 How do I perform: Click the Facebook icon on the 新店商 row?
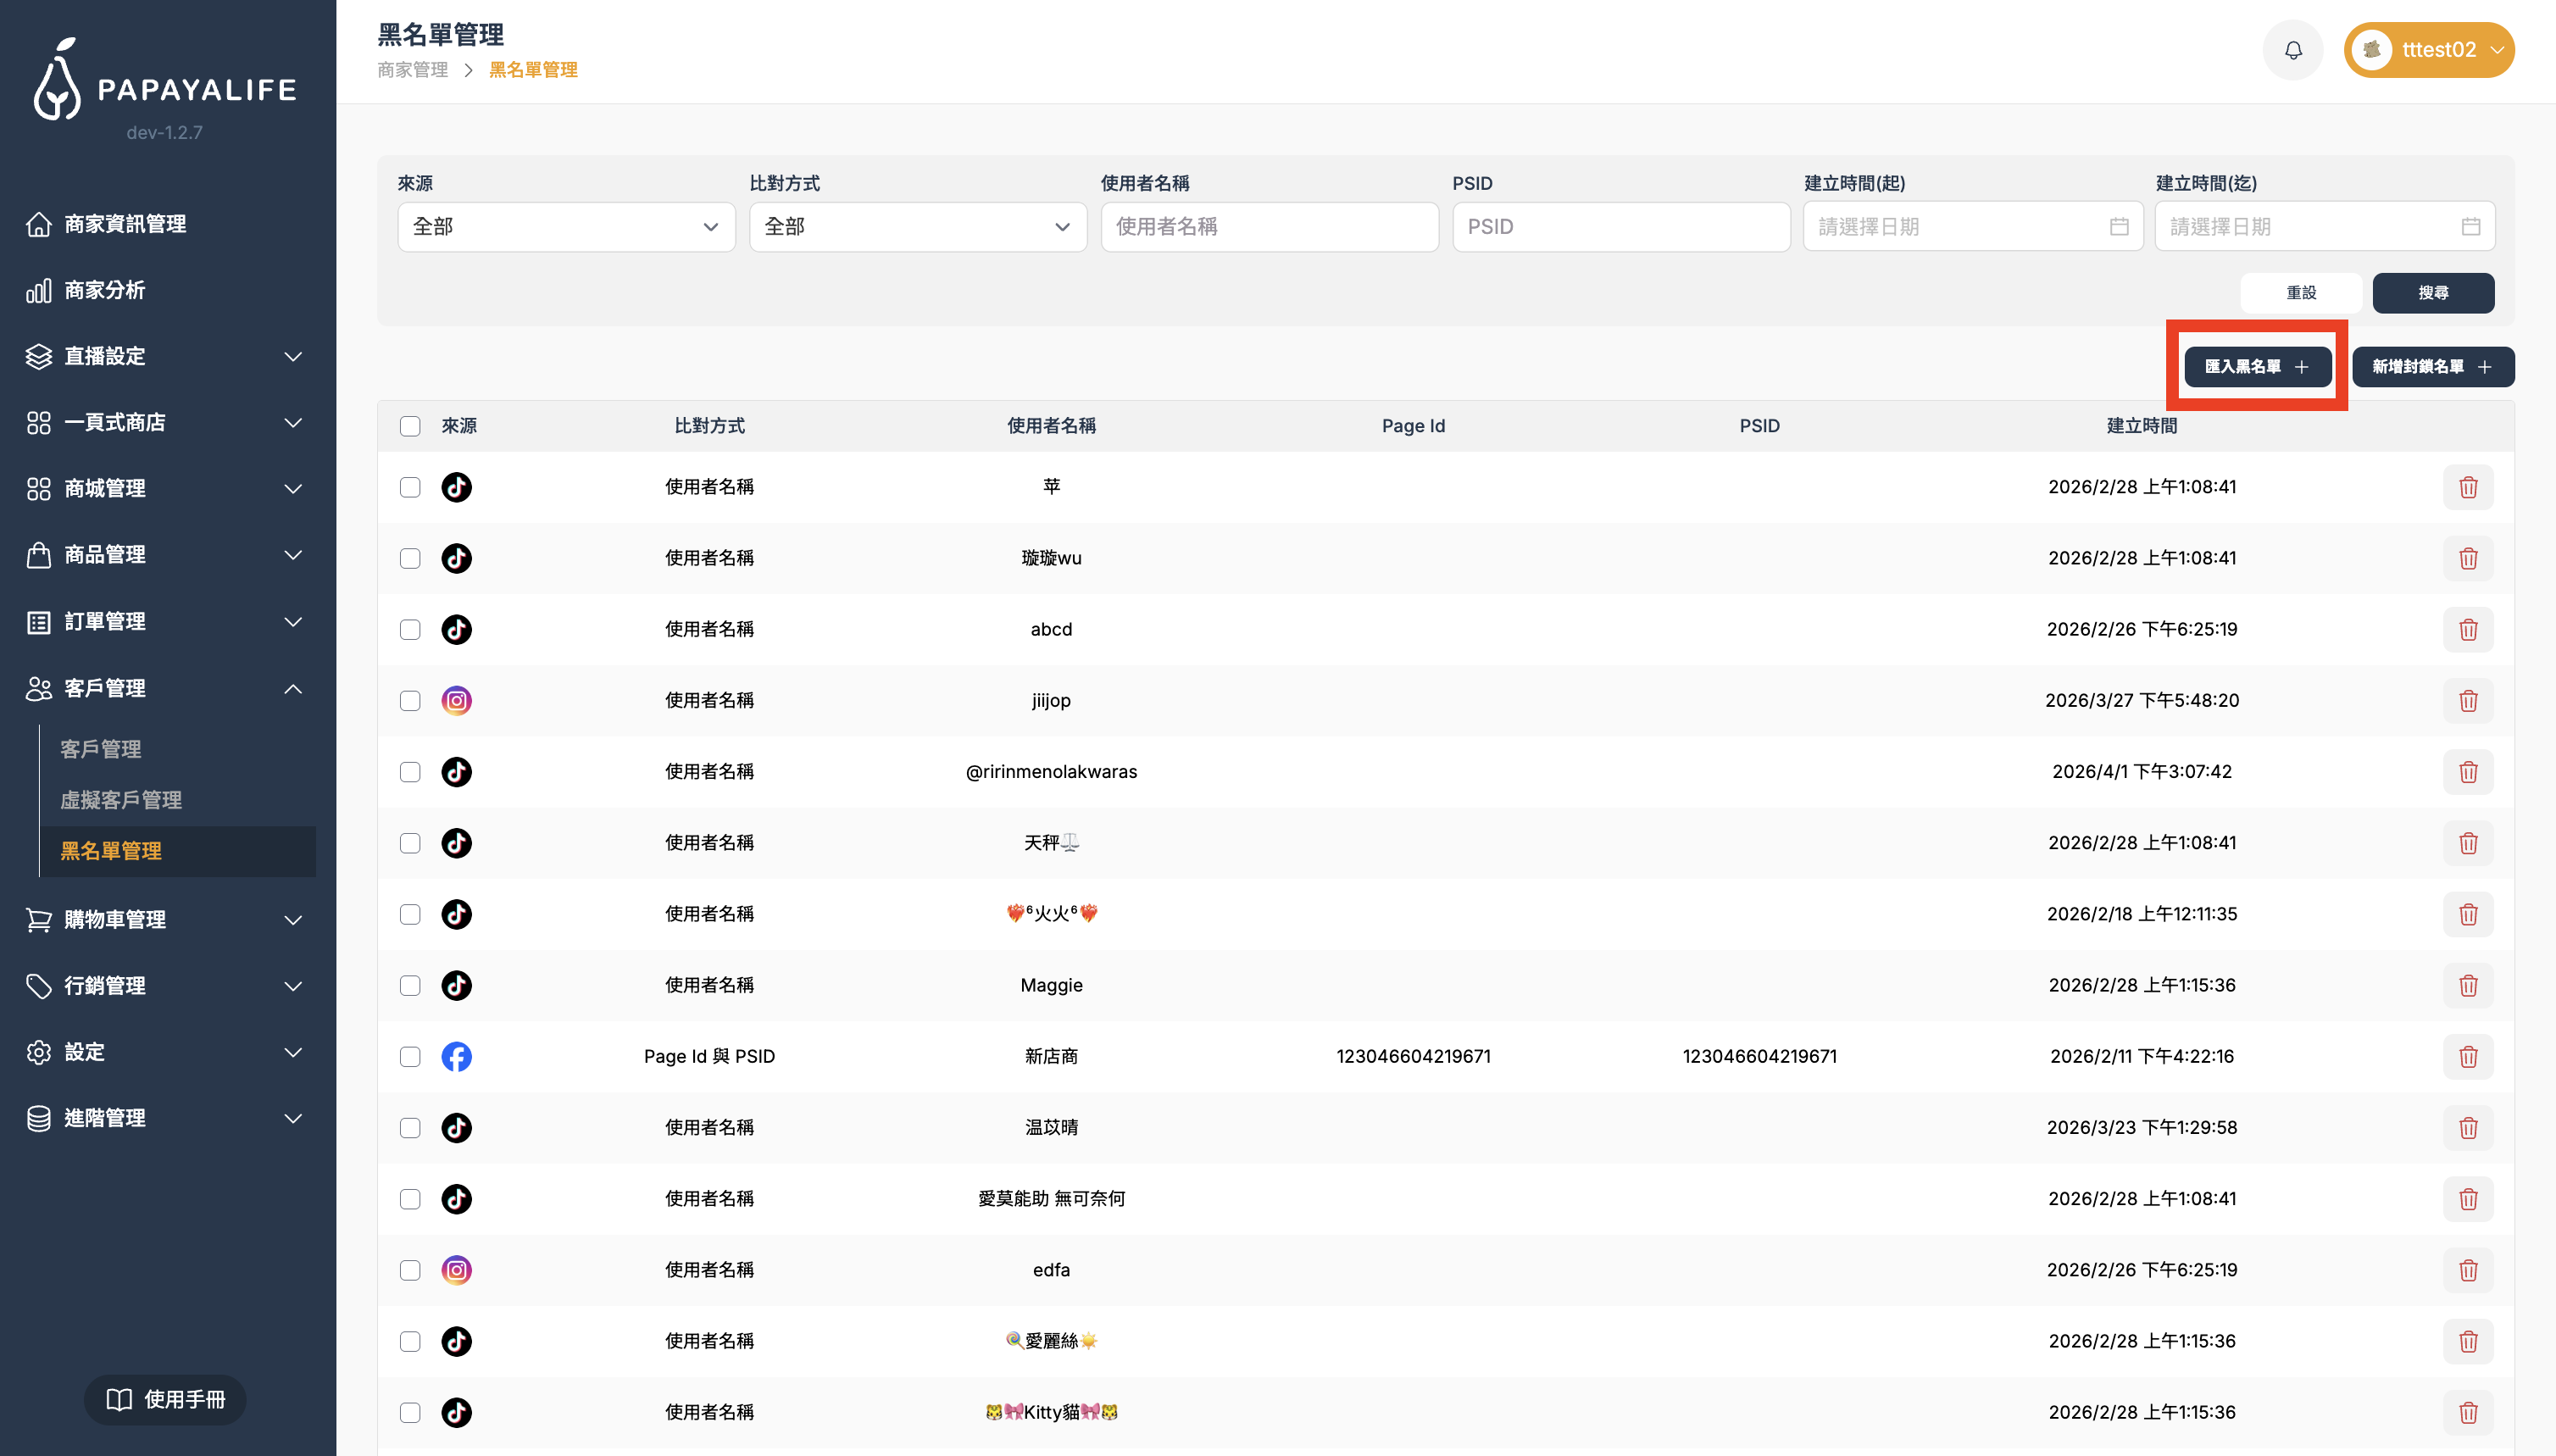click(457, 1056)
